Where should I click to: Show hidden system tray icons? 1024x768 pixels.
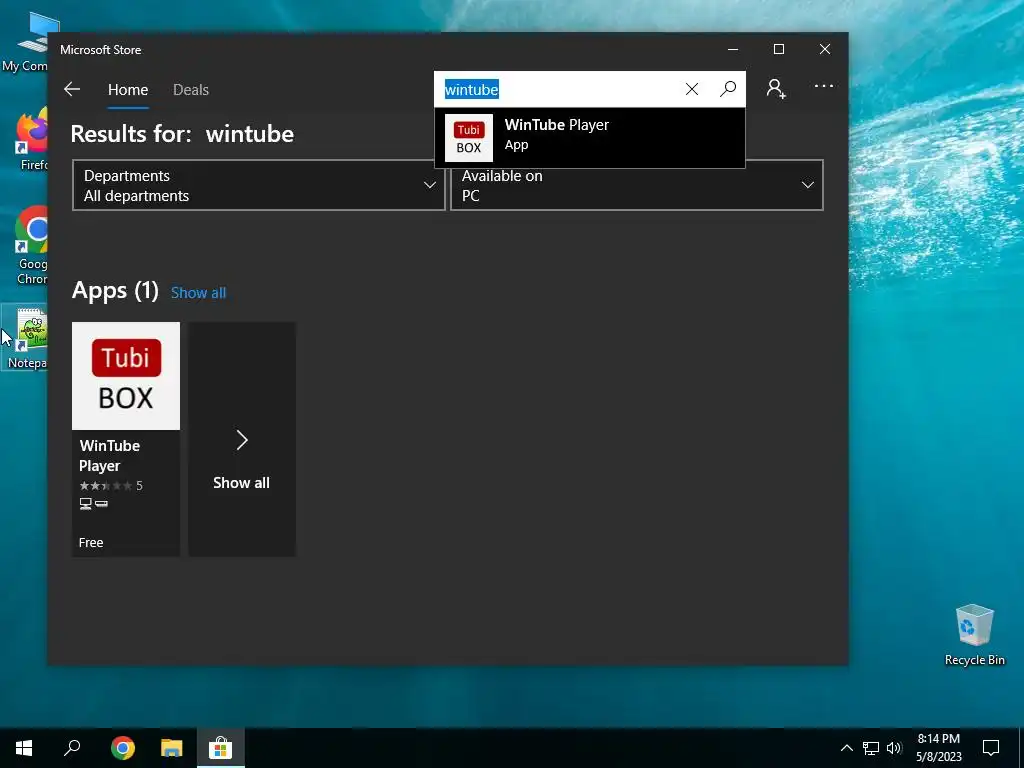click(846, 748)
